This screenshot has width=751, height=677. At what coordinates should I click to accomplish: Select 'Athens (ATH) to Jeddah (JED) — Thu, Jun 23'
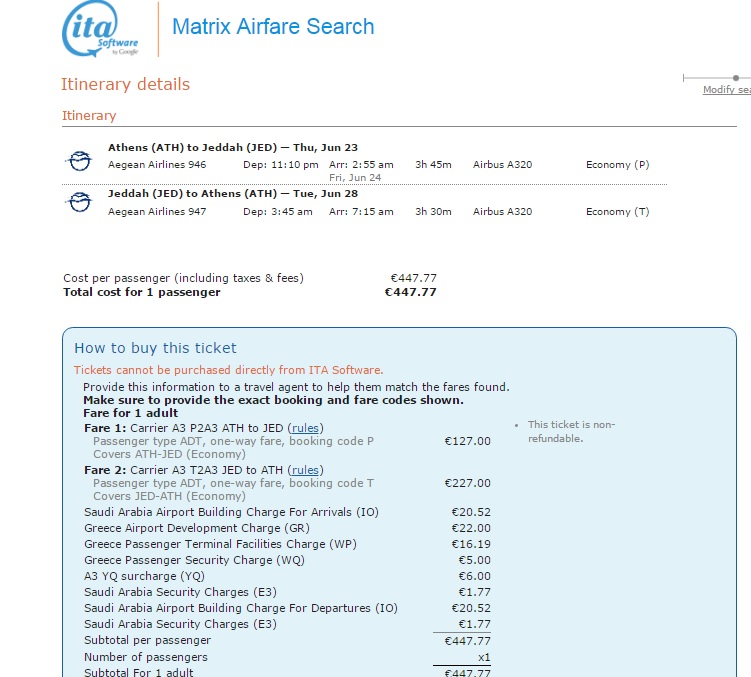click(x=233, y=148)
